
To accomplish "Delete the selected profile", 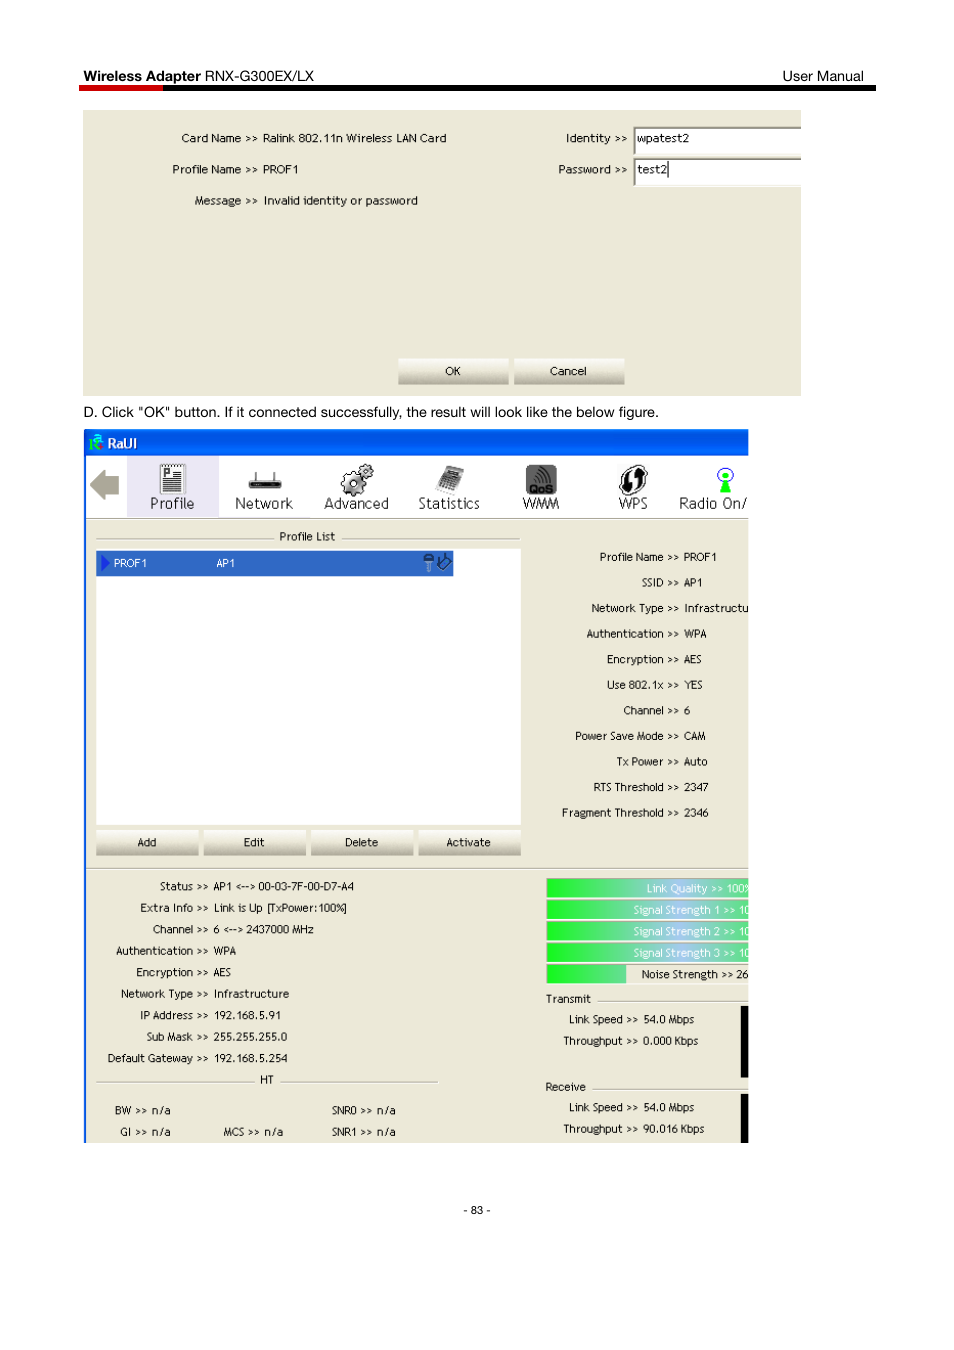I will [360, 842].
